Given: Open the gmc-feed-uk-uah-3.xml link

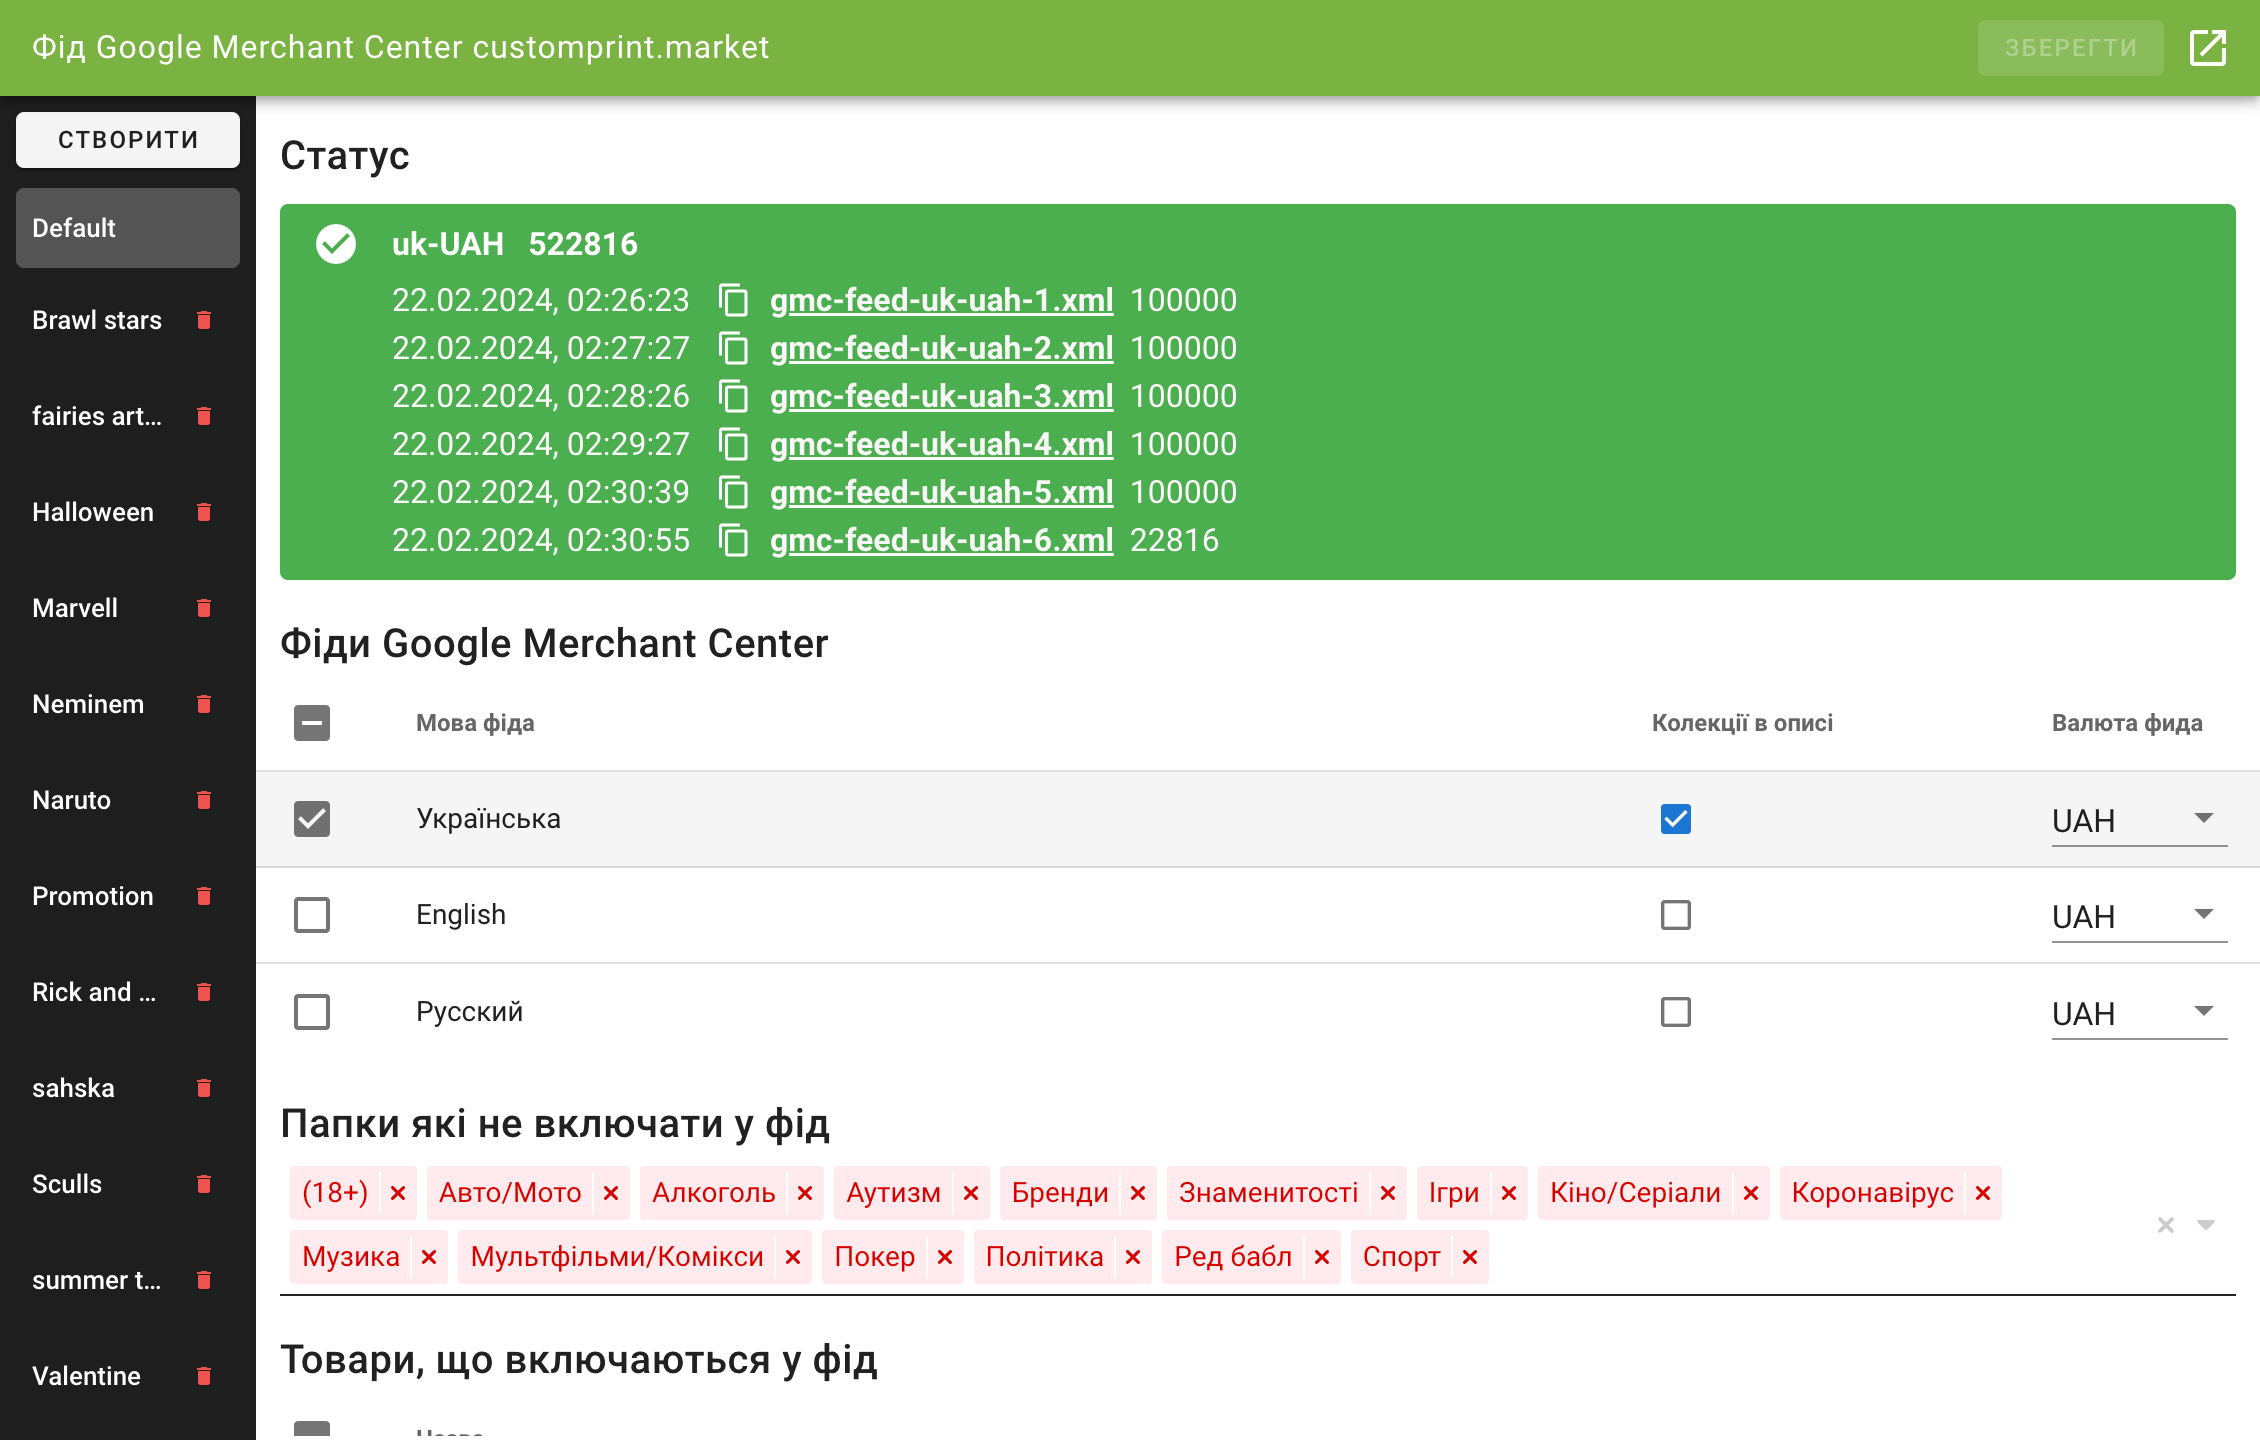Looking at the screenshot, I should pyautogui.click(x=941, y=396).
